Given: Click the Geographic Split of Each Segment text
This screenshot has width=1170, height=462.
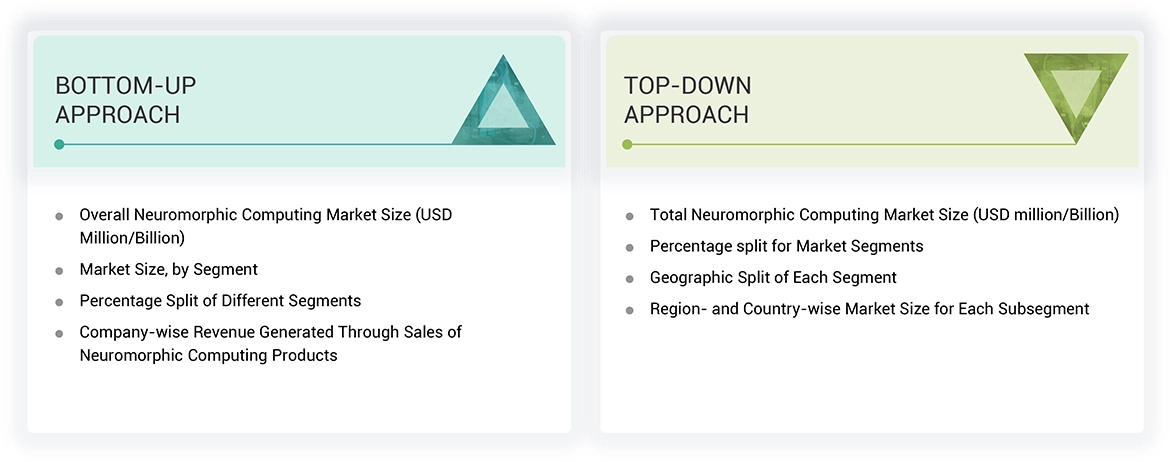Looking at the screenshot, I should 773,278.
